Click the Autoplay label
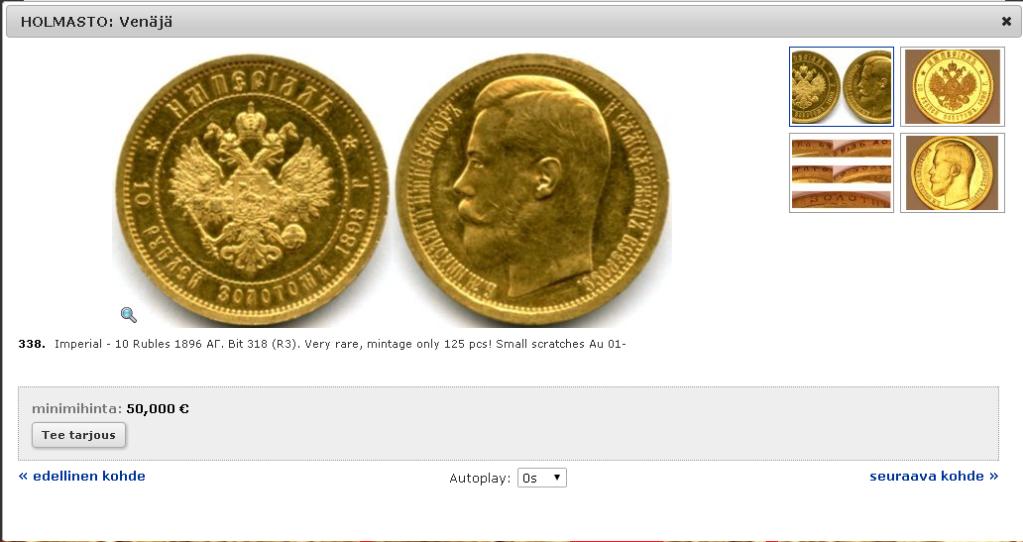Viewport: 1023px width, 542px height. [480, 479]
